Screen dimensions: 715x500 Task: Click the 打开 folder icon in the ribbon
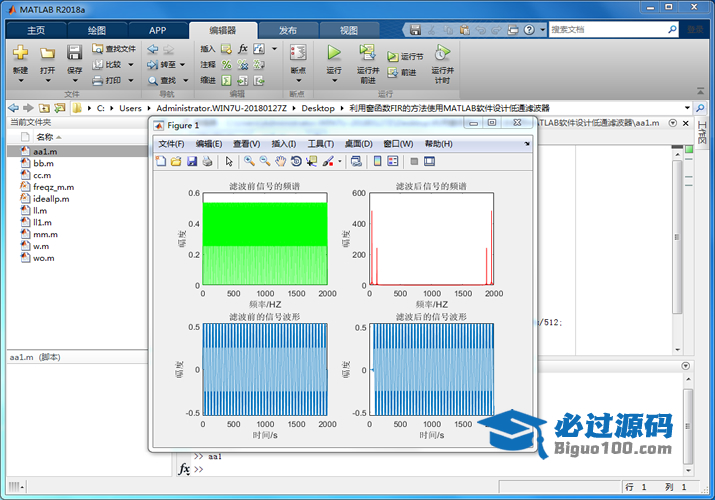pyautogui.click(x=47, y=53)
